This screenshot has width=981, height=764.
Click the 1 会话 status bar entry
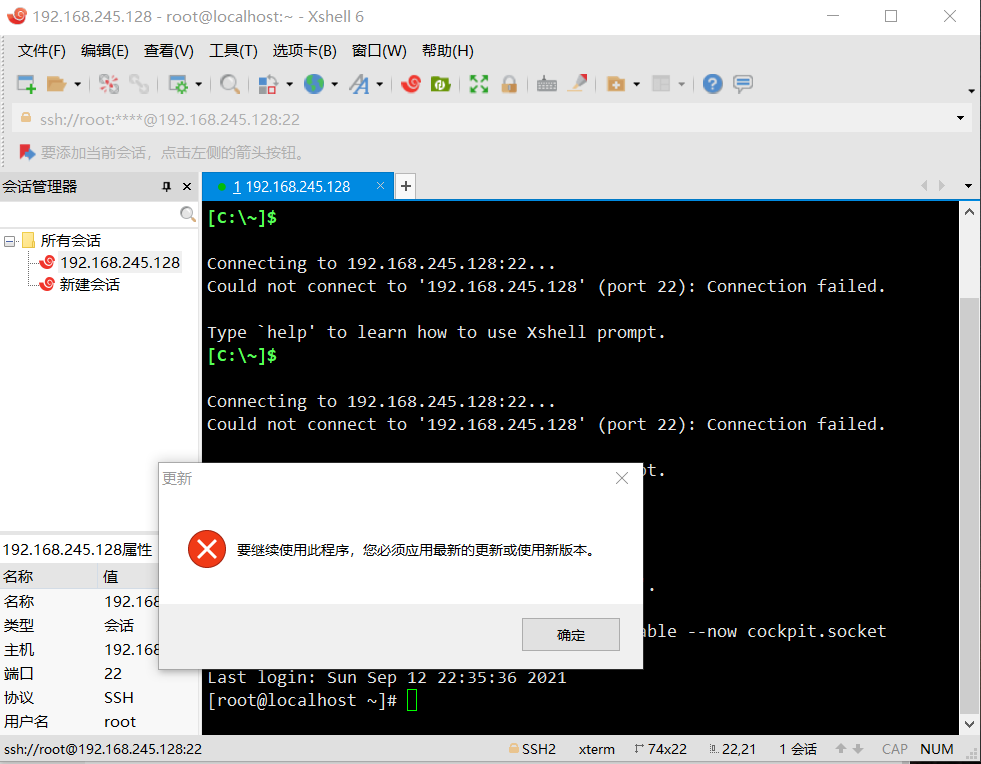[x=798, y=750]
